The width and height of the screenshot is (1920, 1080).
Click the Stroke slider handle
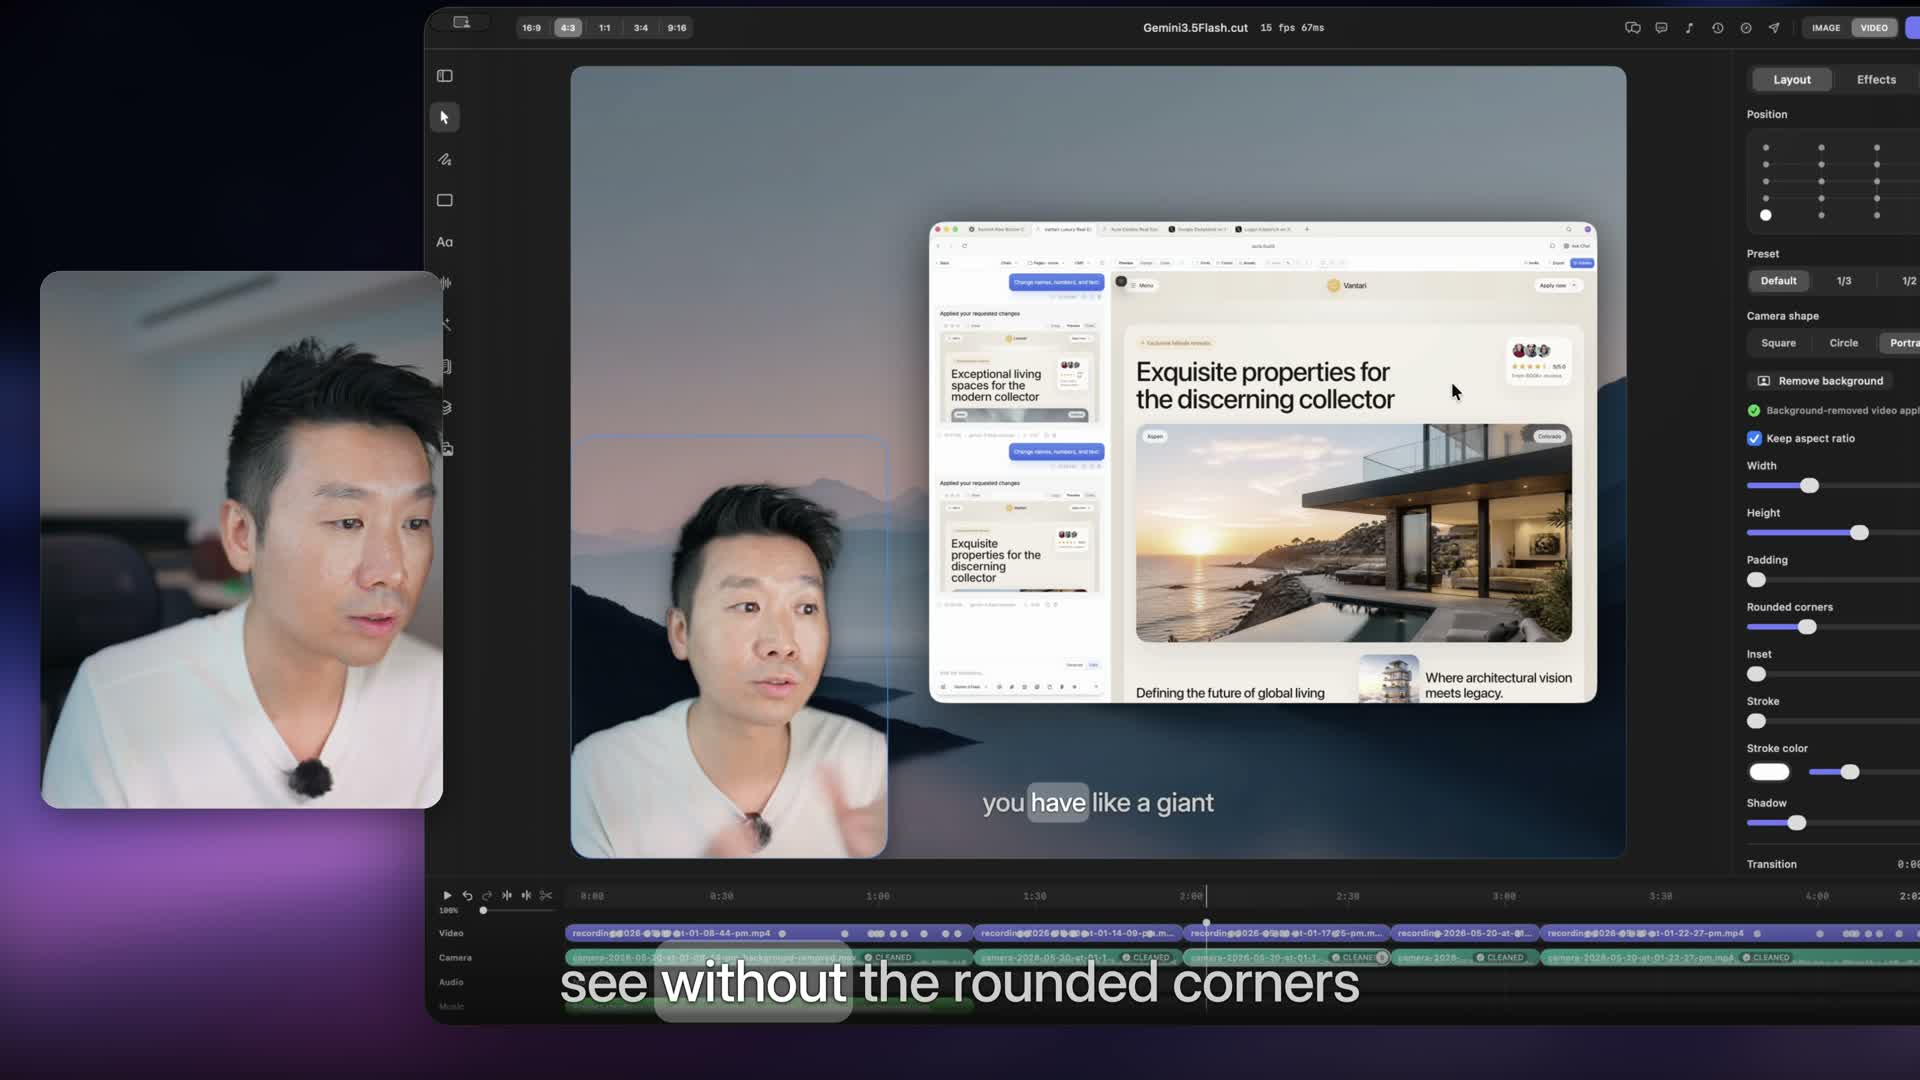click(x=1756, y=721)
